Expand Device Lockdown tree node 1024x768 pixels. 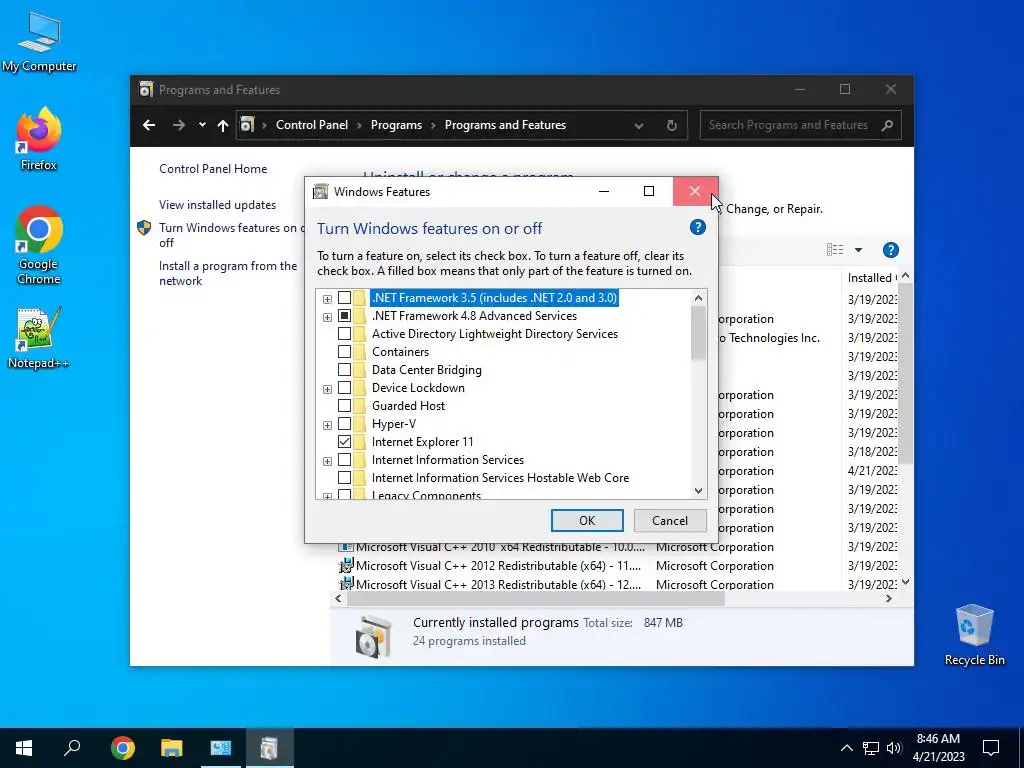(327, 389)
